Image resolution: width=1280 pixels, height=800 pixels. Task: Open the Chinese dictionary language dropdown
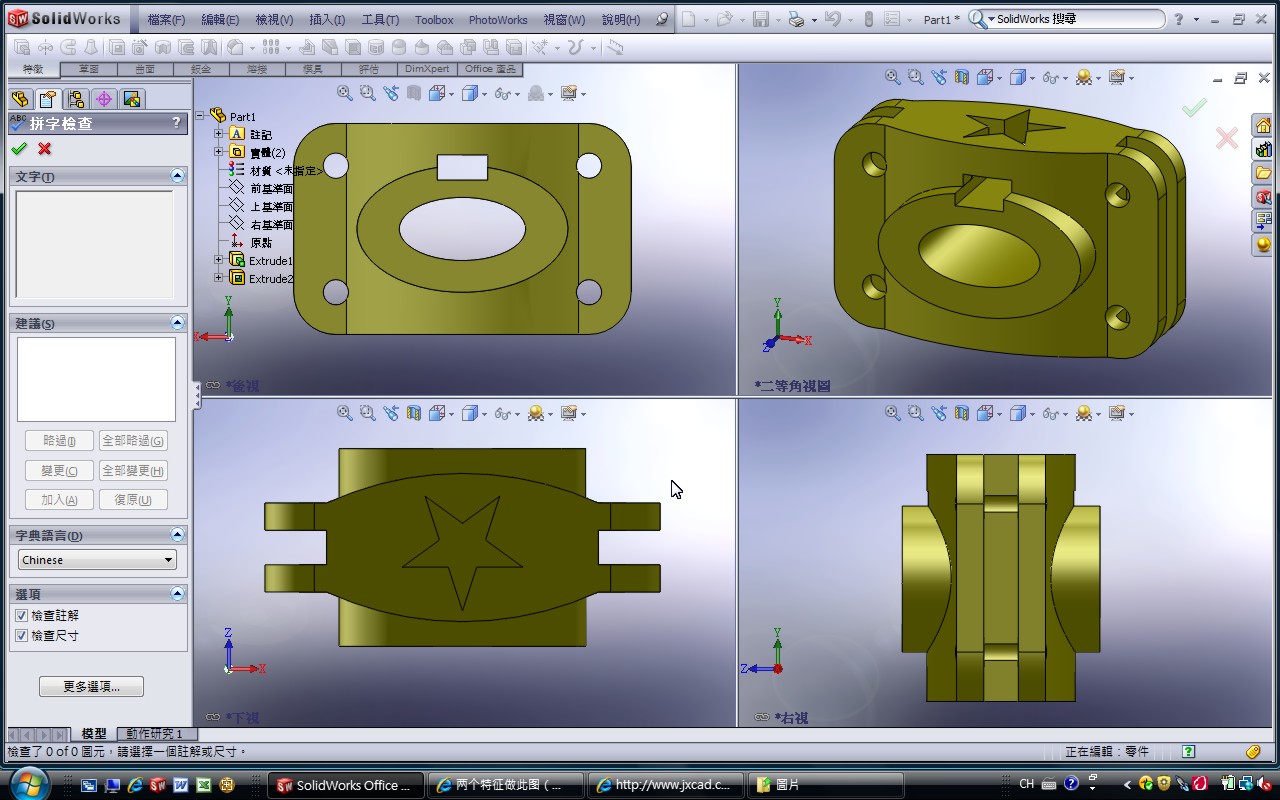coord(97,560)
